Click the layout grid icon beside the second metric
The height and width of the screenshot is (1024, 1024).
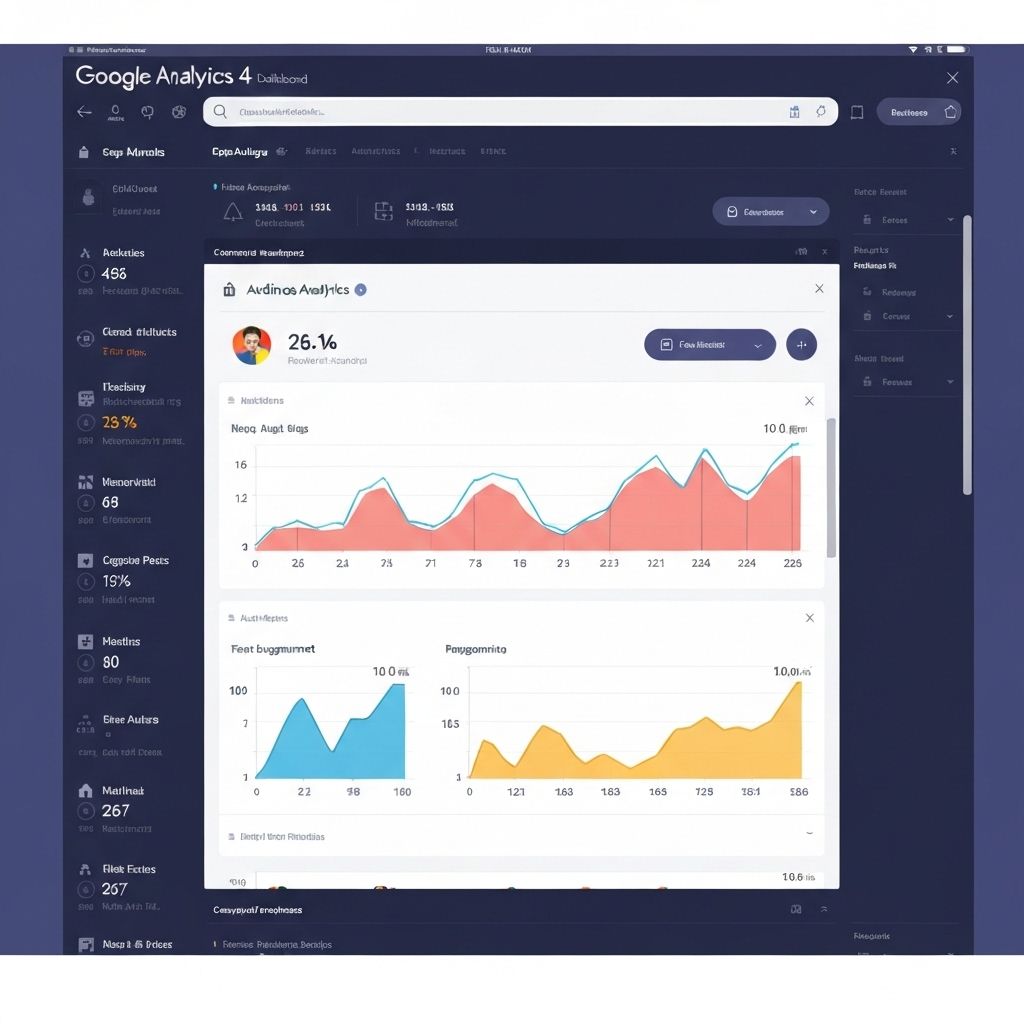click(383, 211)
